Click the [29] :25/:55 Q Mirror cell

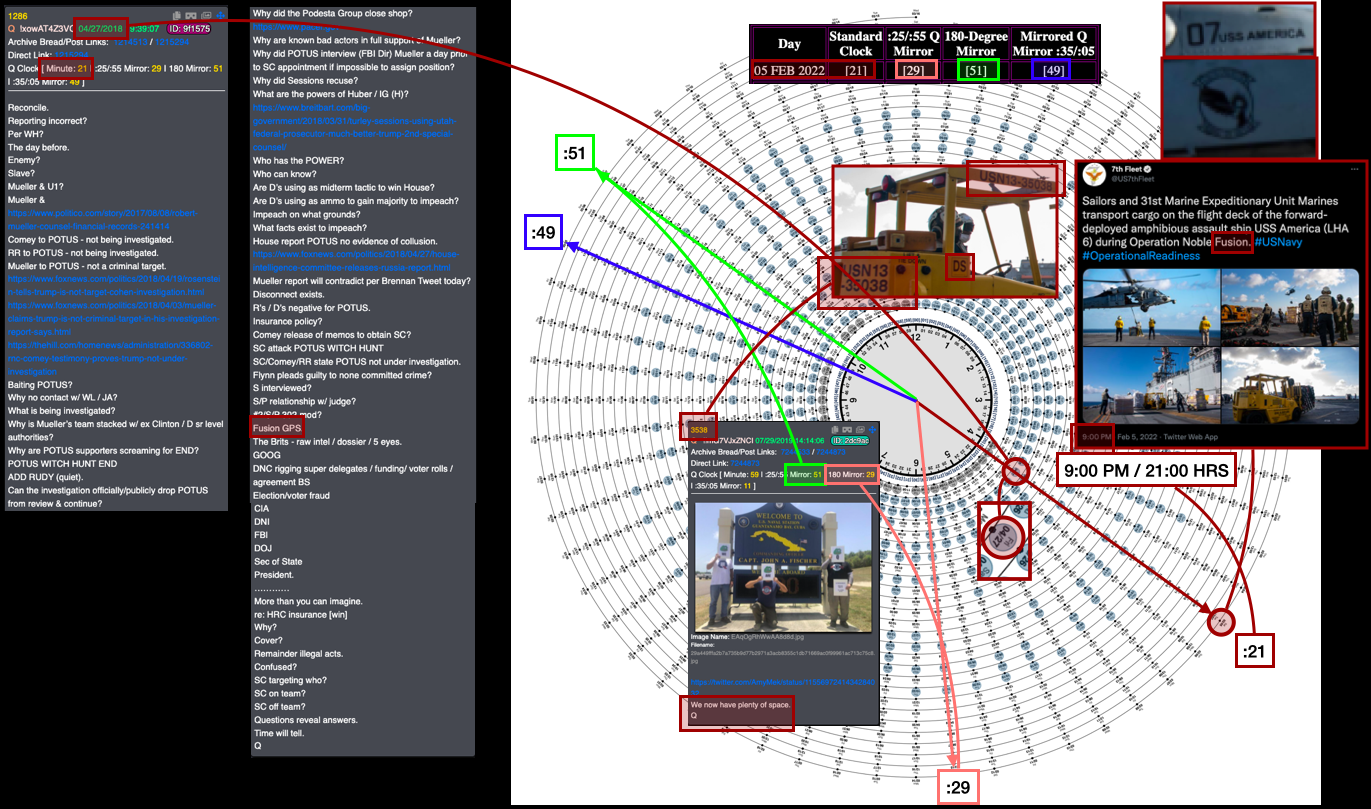tap(916, 70)
